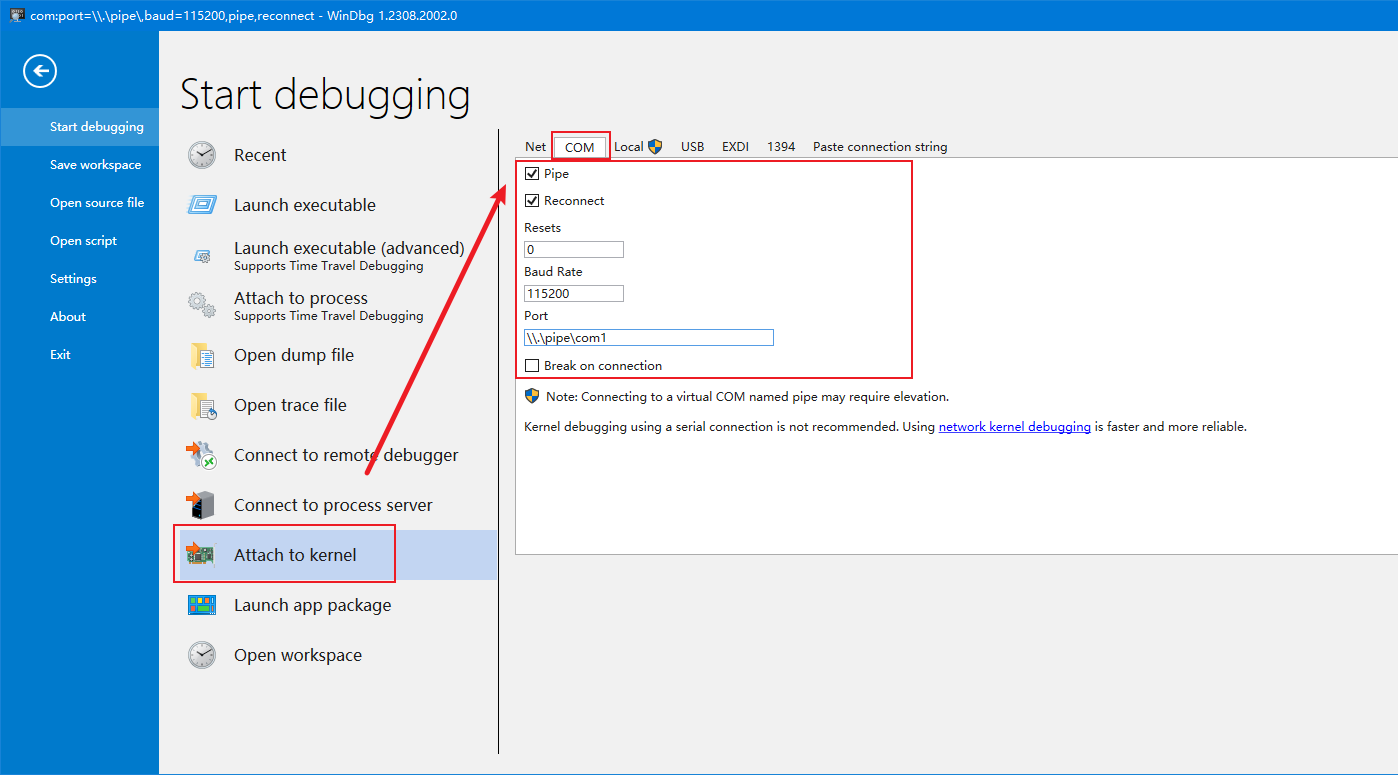This screenshot has height=775, width=1398.
Task: Enable Break on connection checkbox
Action: coord(532,366)
